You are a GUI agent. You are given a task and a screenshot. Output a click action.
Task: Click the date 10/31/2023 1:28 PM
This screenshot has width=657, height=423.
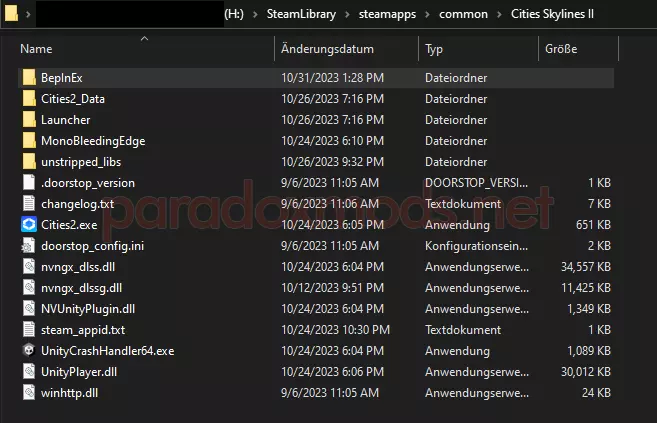332,78
